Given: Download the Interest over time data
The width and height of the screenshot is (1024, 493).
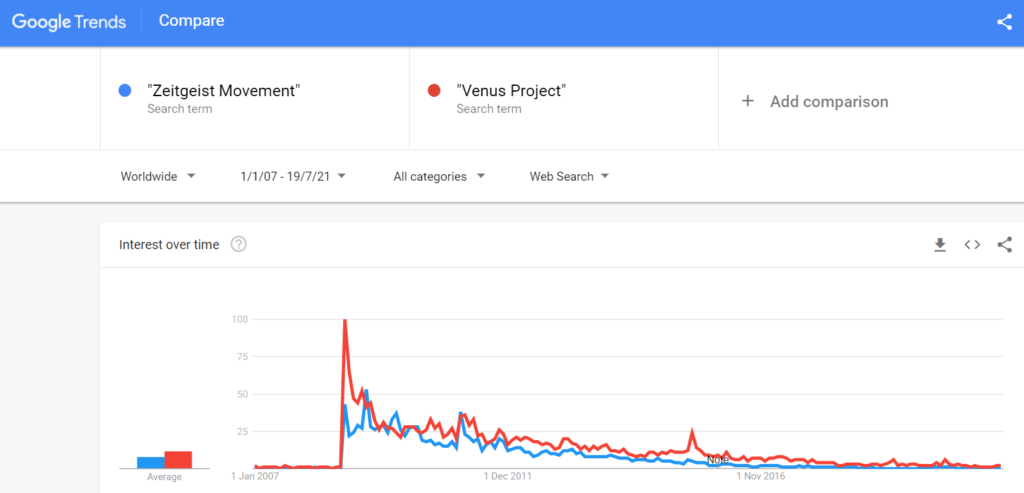Looking at the screenshot, I should coord(940,245).
